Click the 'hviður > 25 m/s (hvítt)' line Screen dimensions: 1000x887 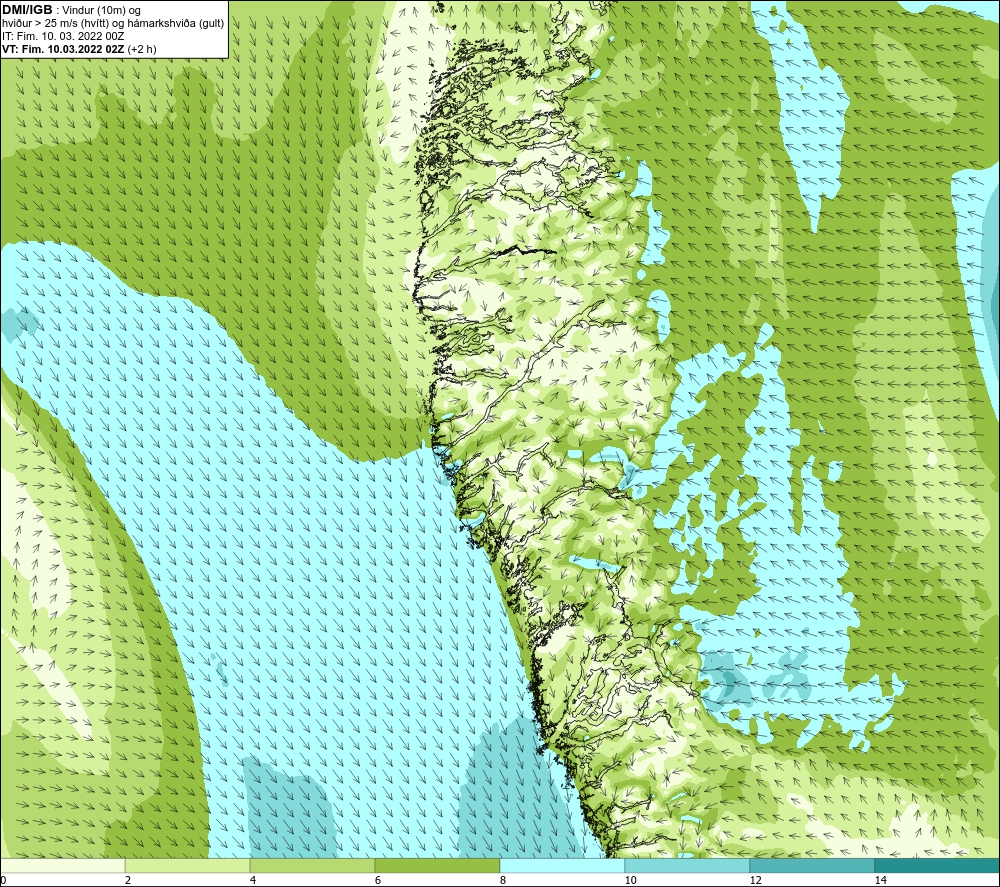point(114,23)
